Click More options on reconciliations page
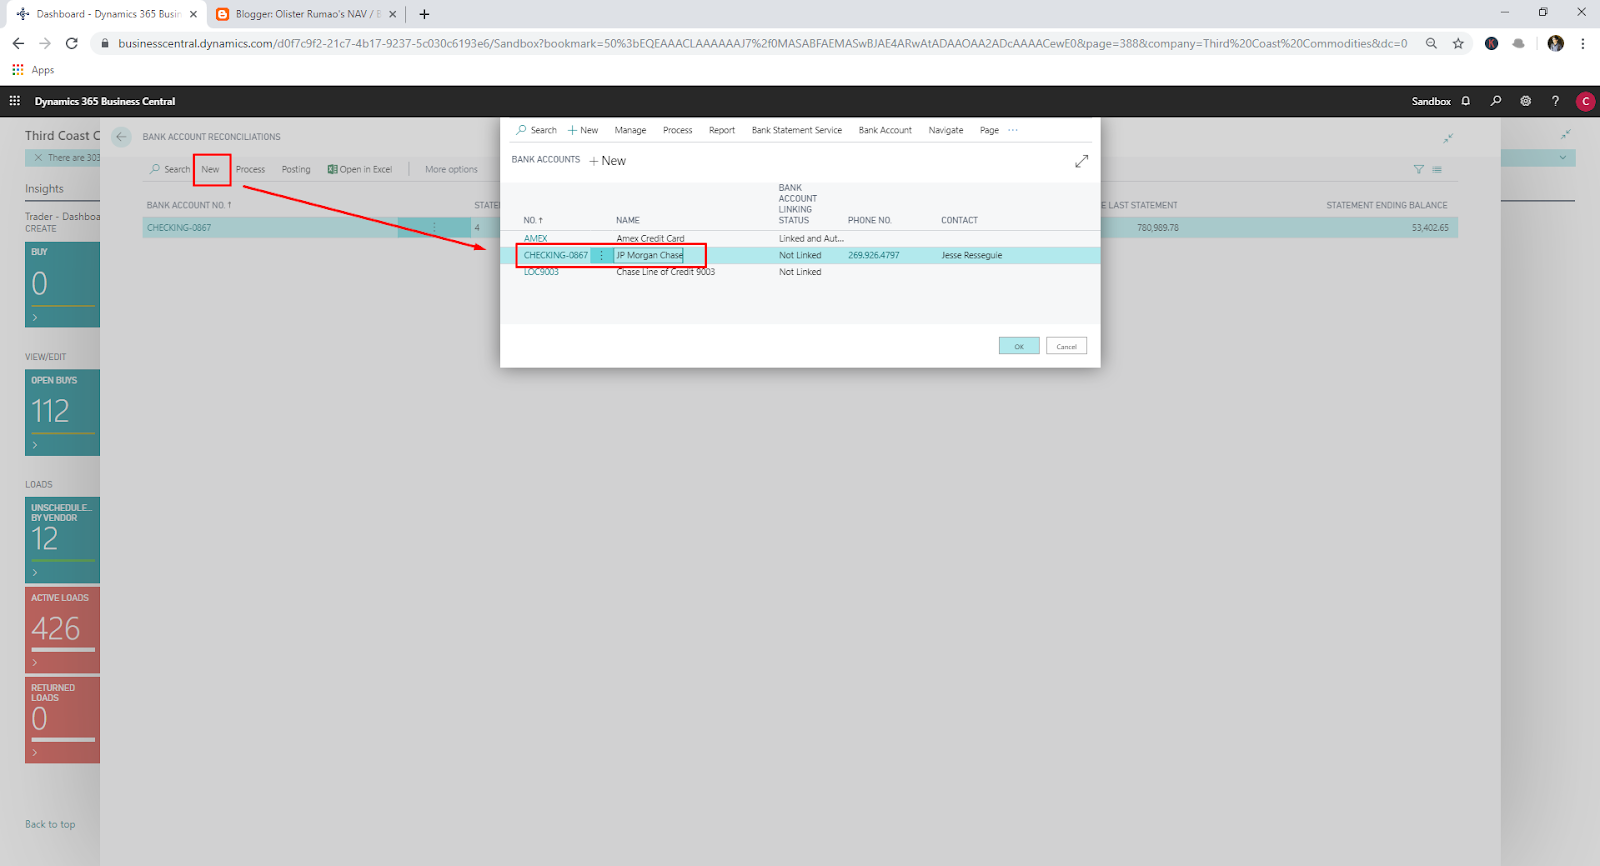Image resolution: width=1600 pixels, height=866 pixels. pyautogui.click(x=451, y=169)
